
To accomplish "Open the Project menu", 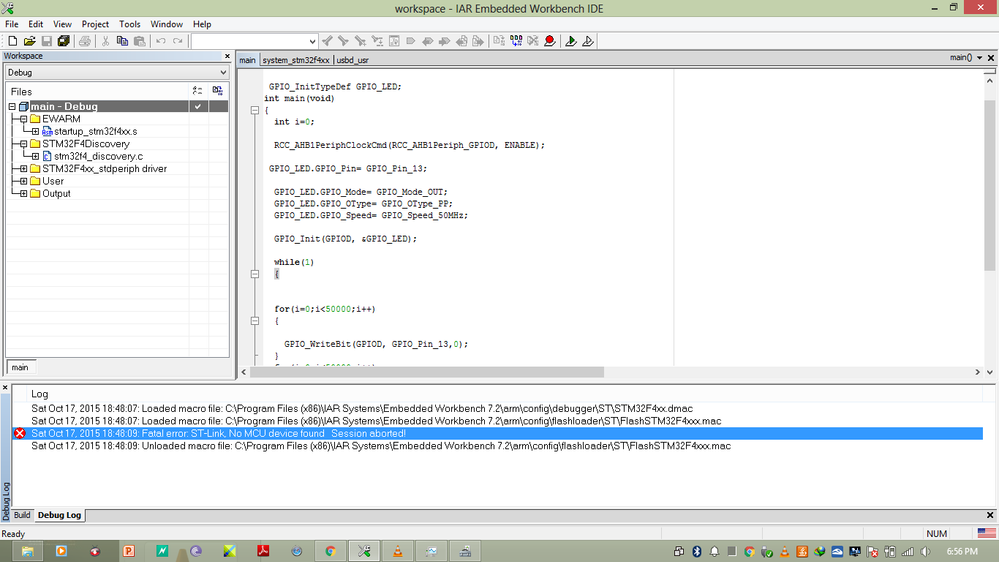I will (x=95, y=24).
